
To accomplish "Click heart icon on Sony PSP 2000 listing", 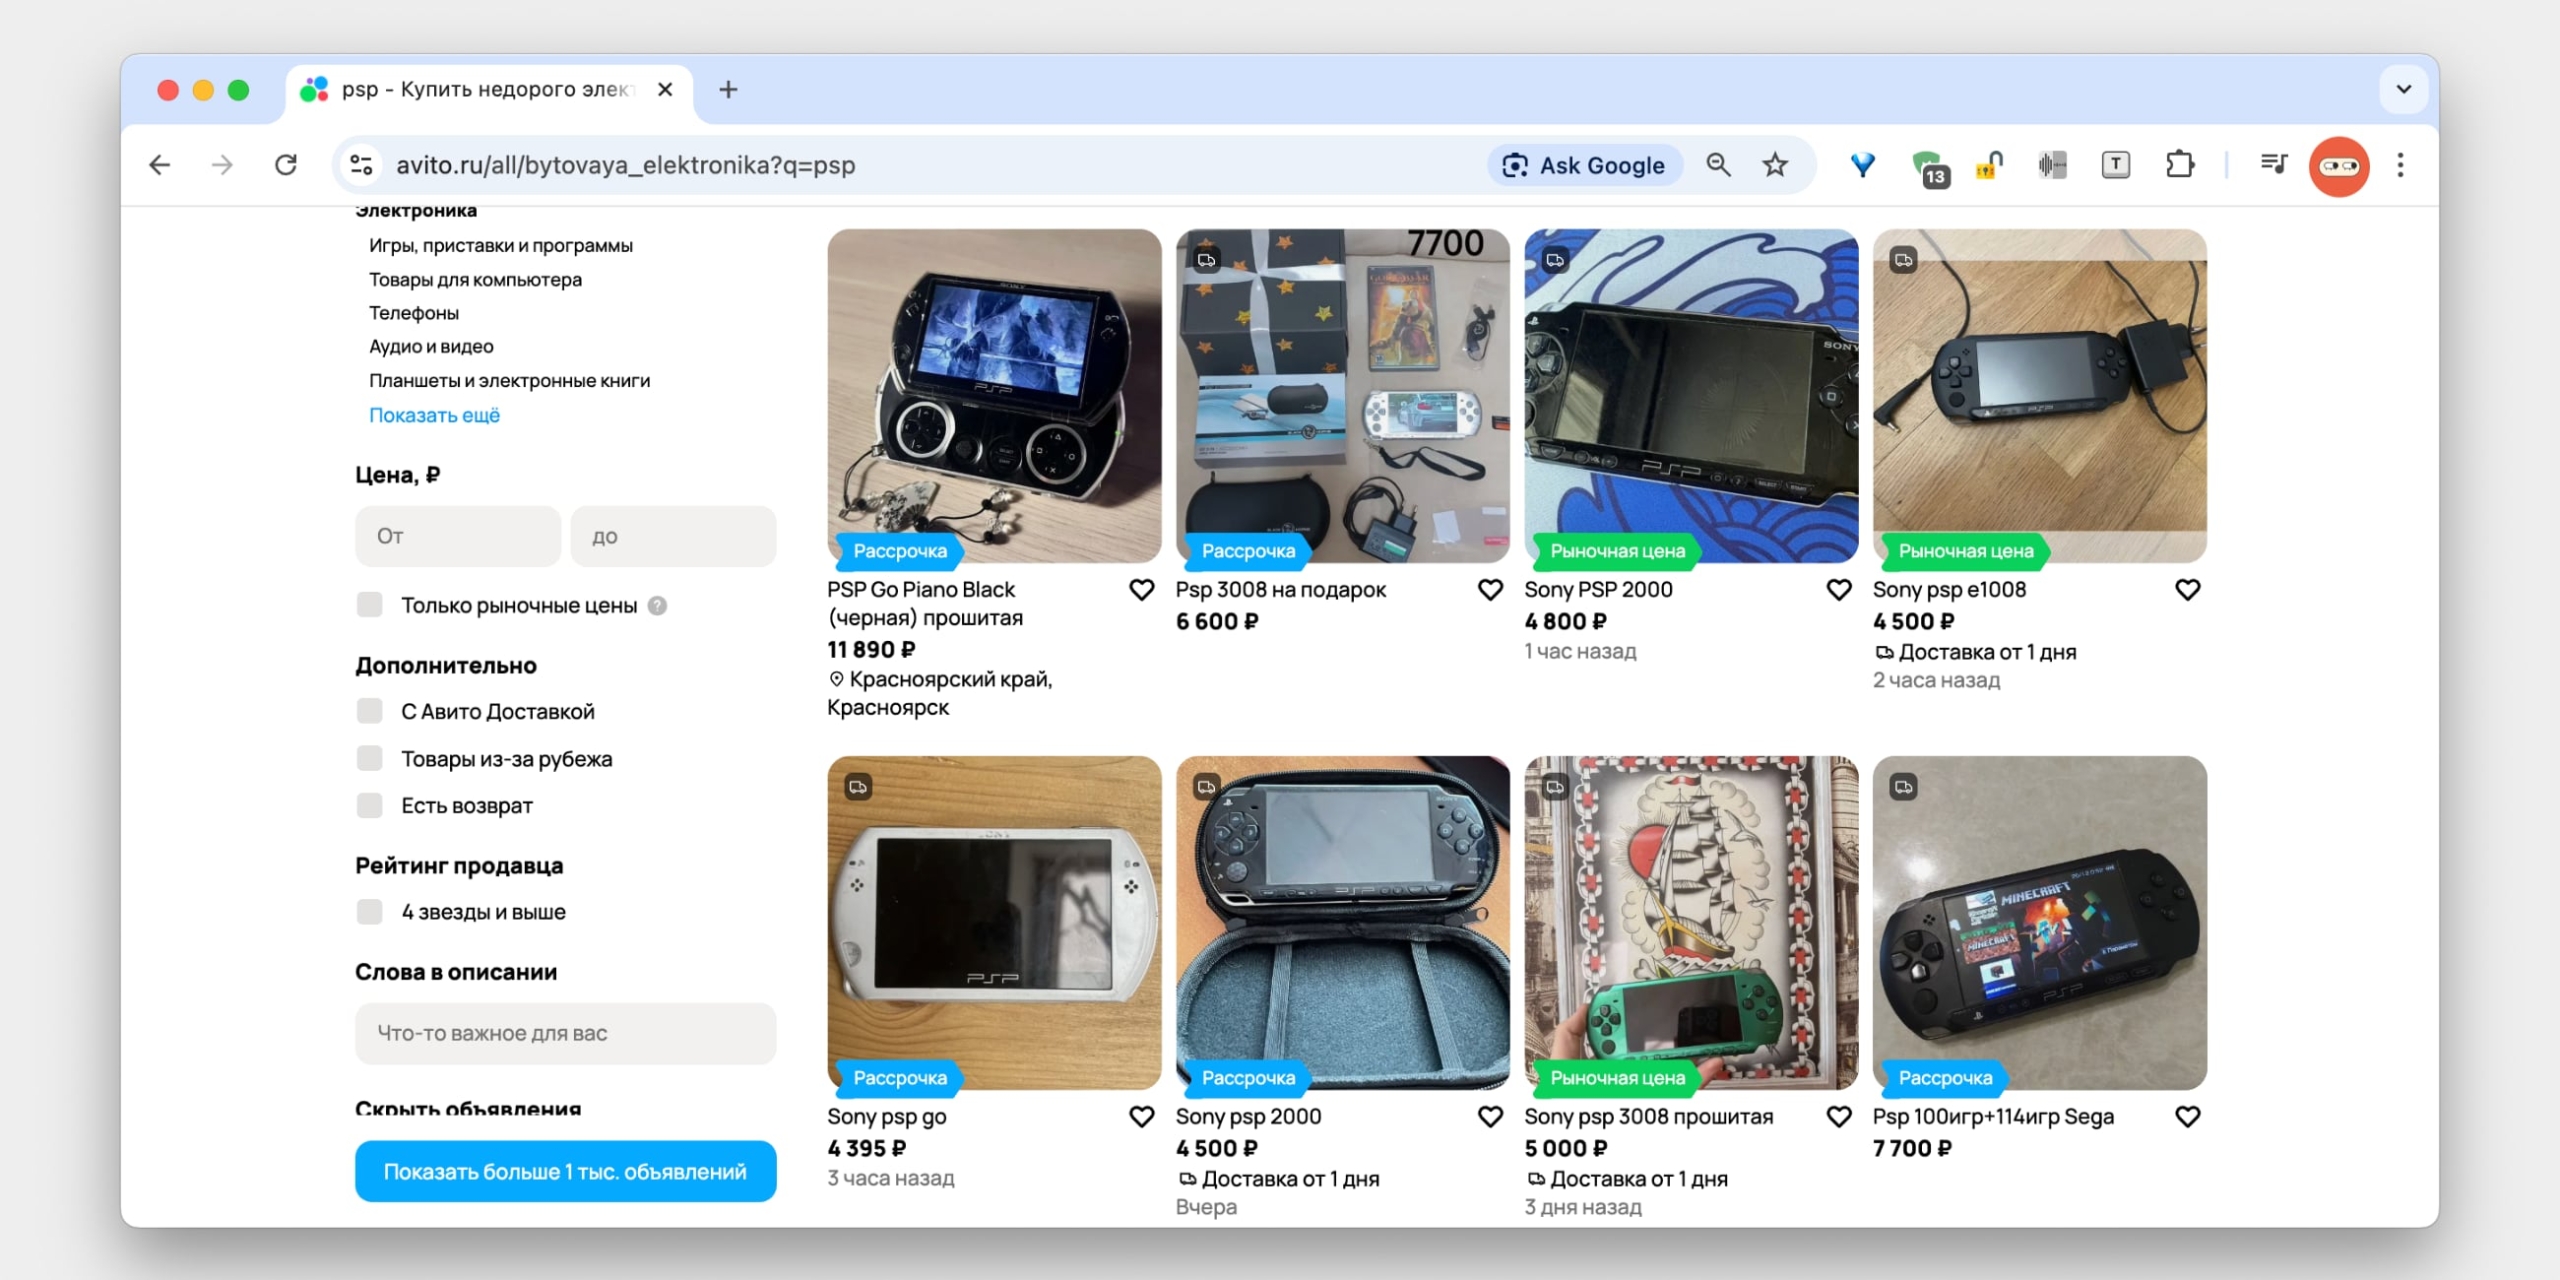I will pyautogui.click(x=1838, y=590).
